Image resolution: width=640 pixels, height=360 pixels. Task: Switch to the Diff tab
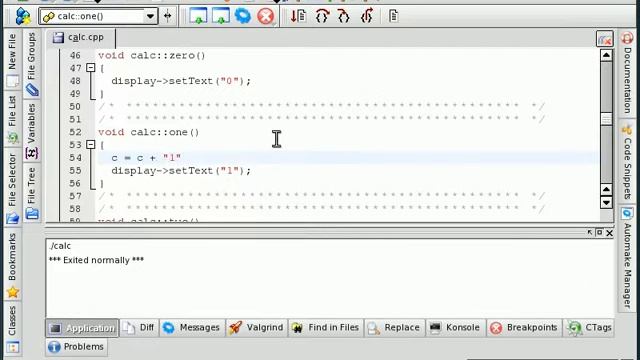(x=139, y=328)
